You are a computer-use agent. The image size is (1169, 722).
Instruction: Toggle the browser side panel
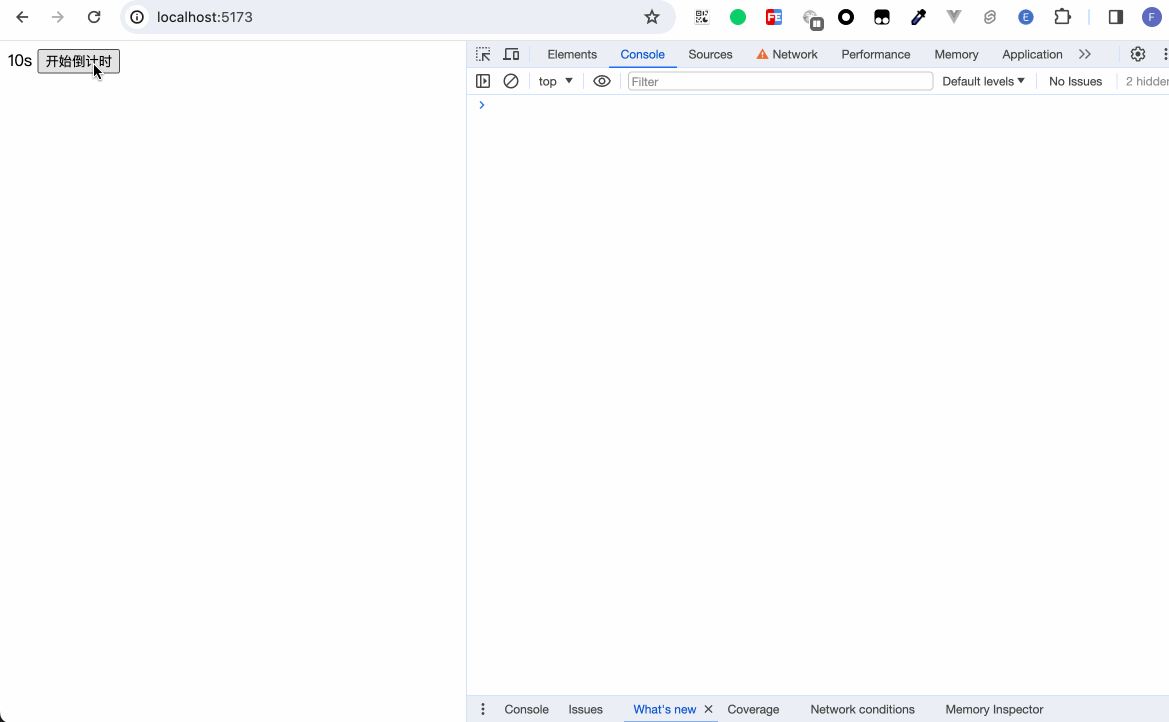(1116, 17)
